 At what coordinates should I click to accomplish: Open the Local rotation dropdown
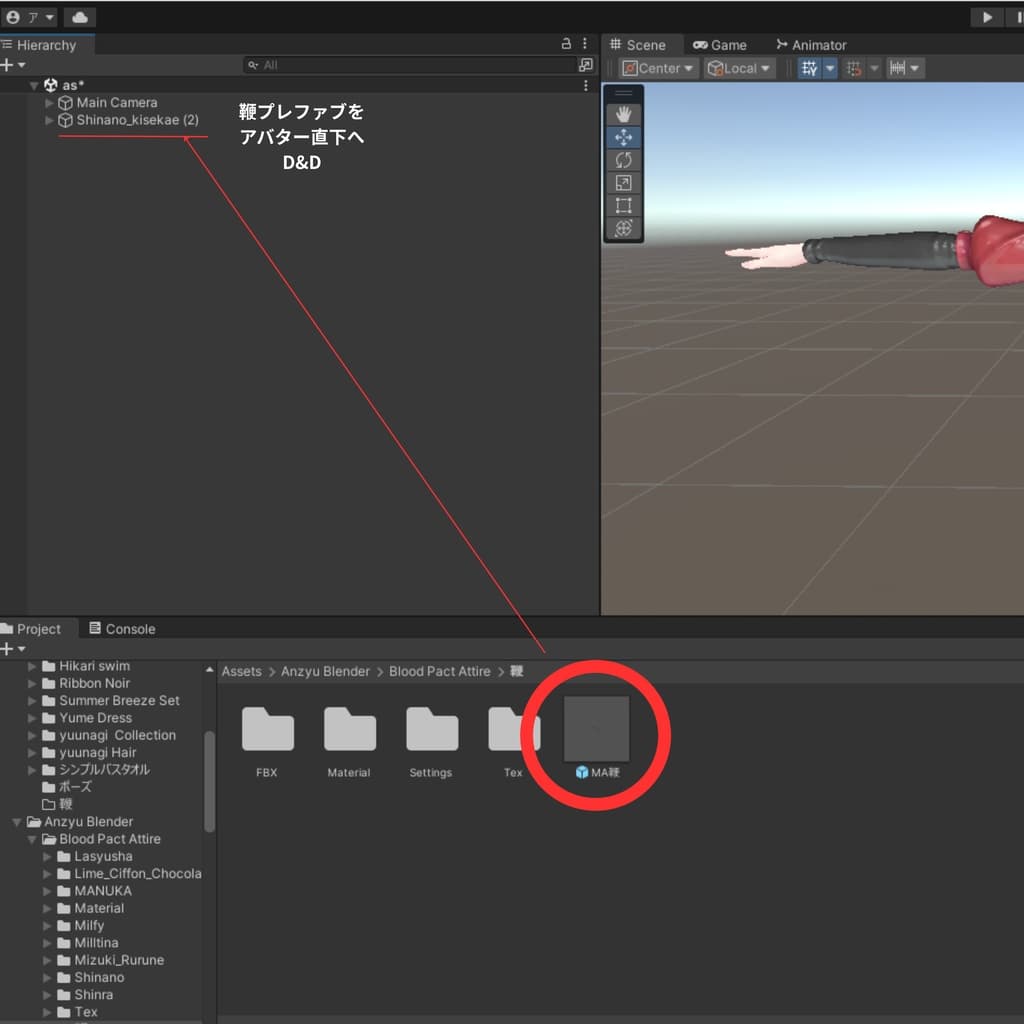[x=739, y=68]
